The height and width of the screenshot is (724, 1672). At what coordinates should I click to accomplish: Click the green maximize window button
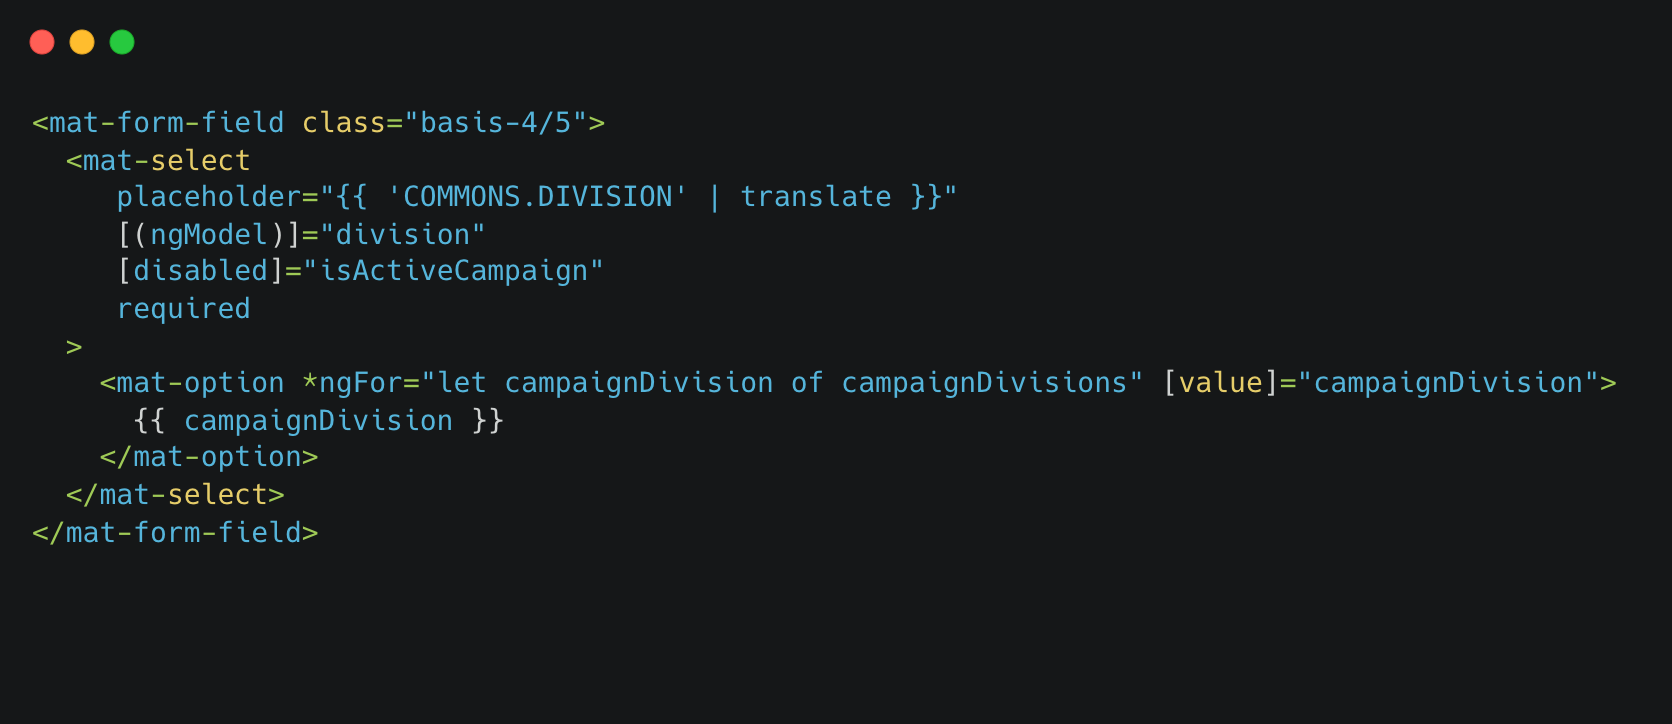coord(122,42)
